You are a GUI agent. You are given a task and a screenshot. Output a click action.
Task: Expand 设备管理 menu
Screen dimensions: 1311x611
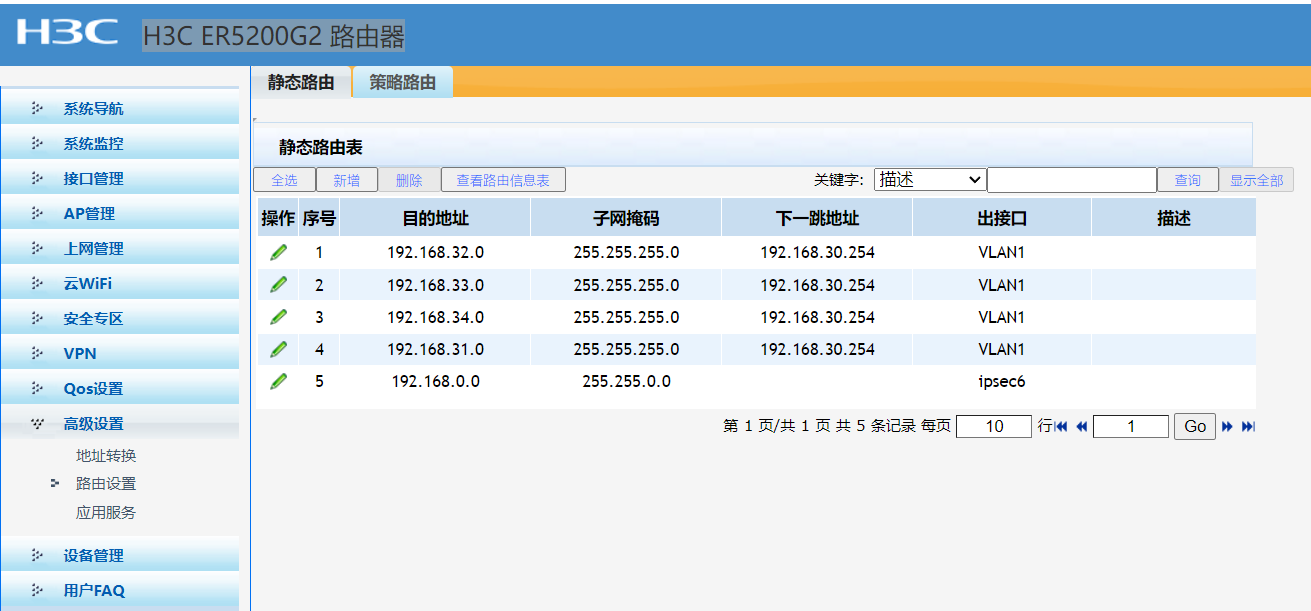[120, 556]
